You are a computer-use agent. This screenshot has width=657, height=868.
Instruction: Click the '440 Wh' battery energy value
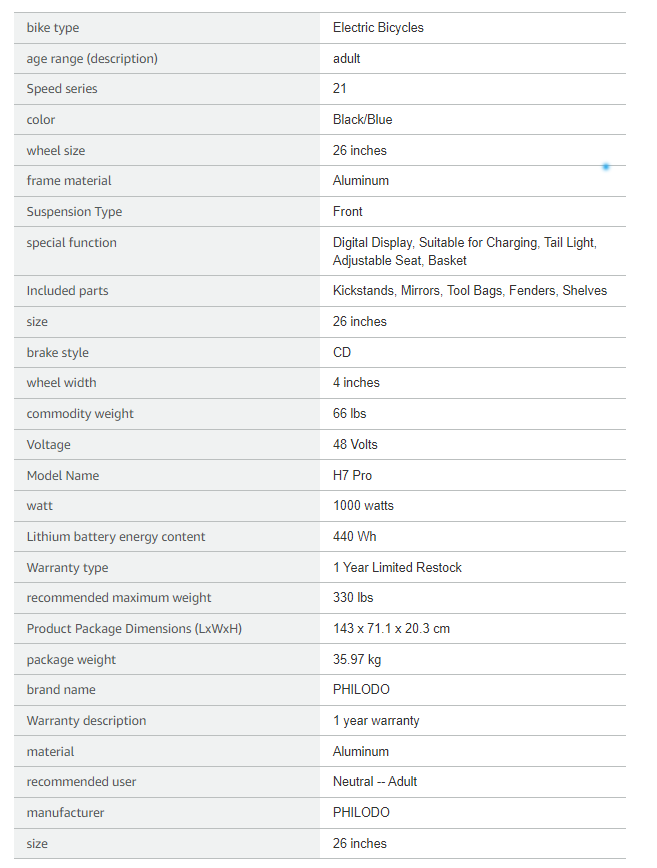[x=354, y=537]
